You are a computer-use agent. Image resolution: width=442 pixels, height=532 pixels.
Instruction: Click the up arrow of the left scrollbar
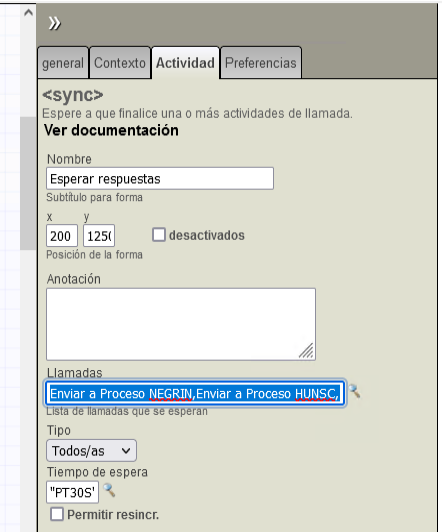pos(28,13)
